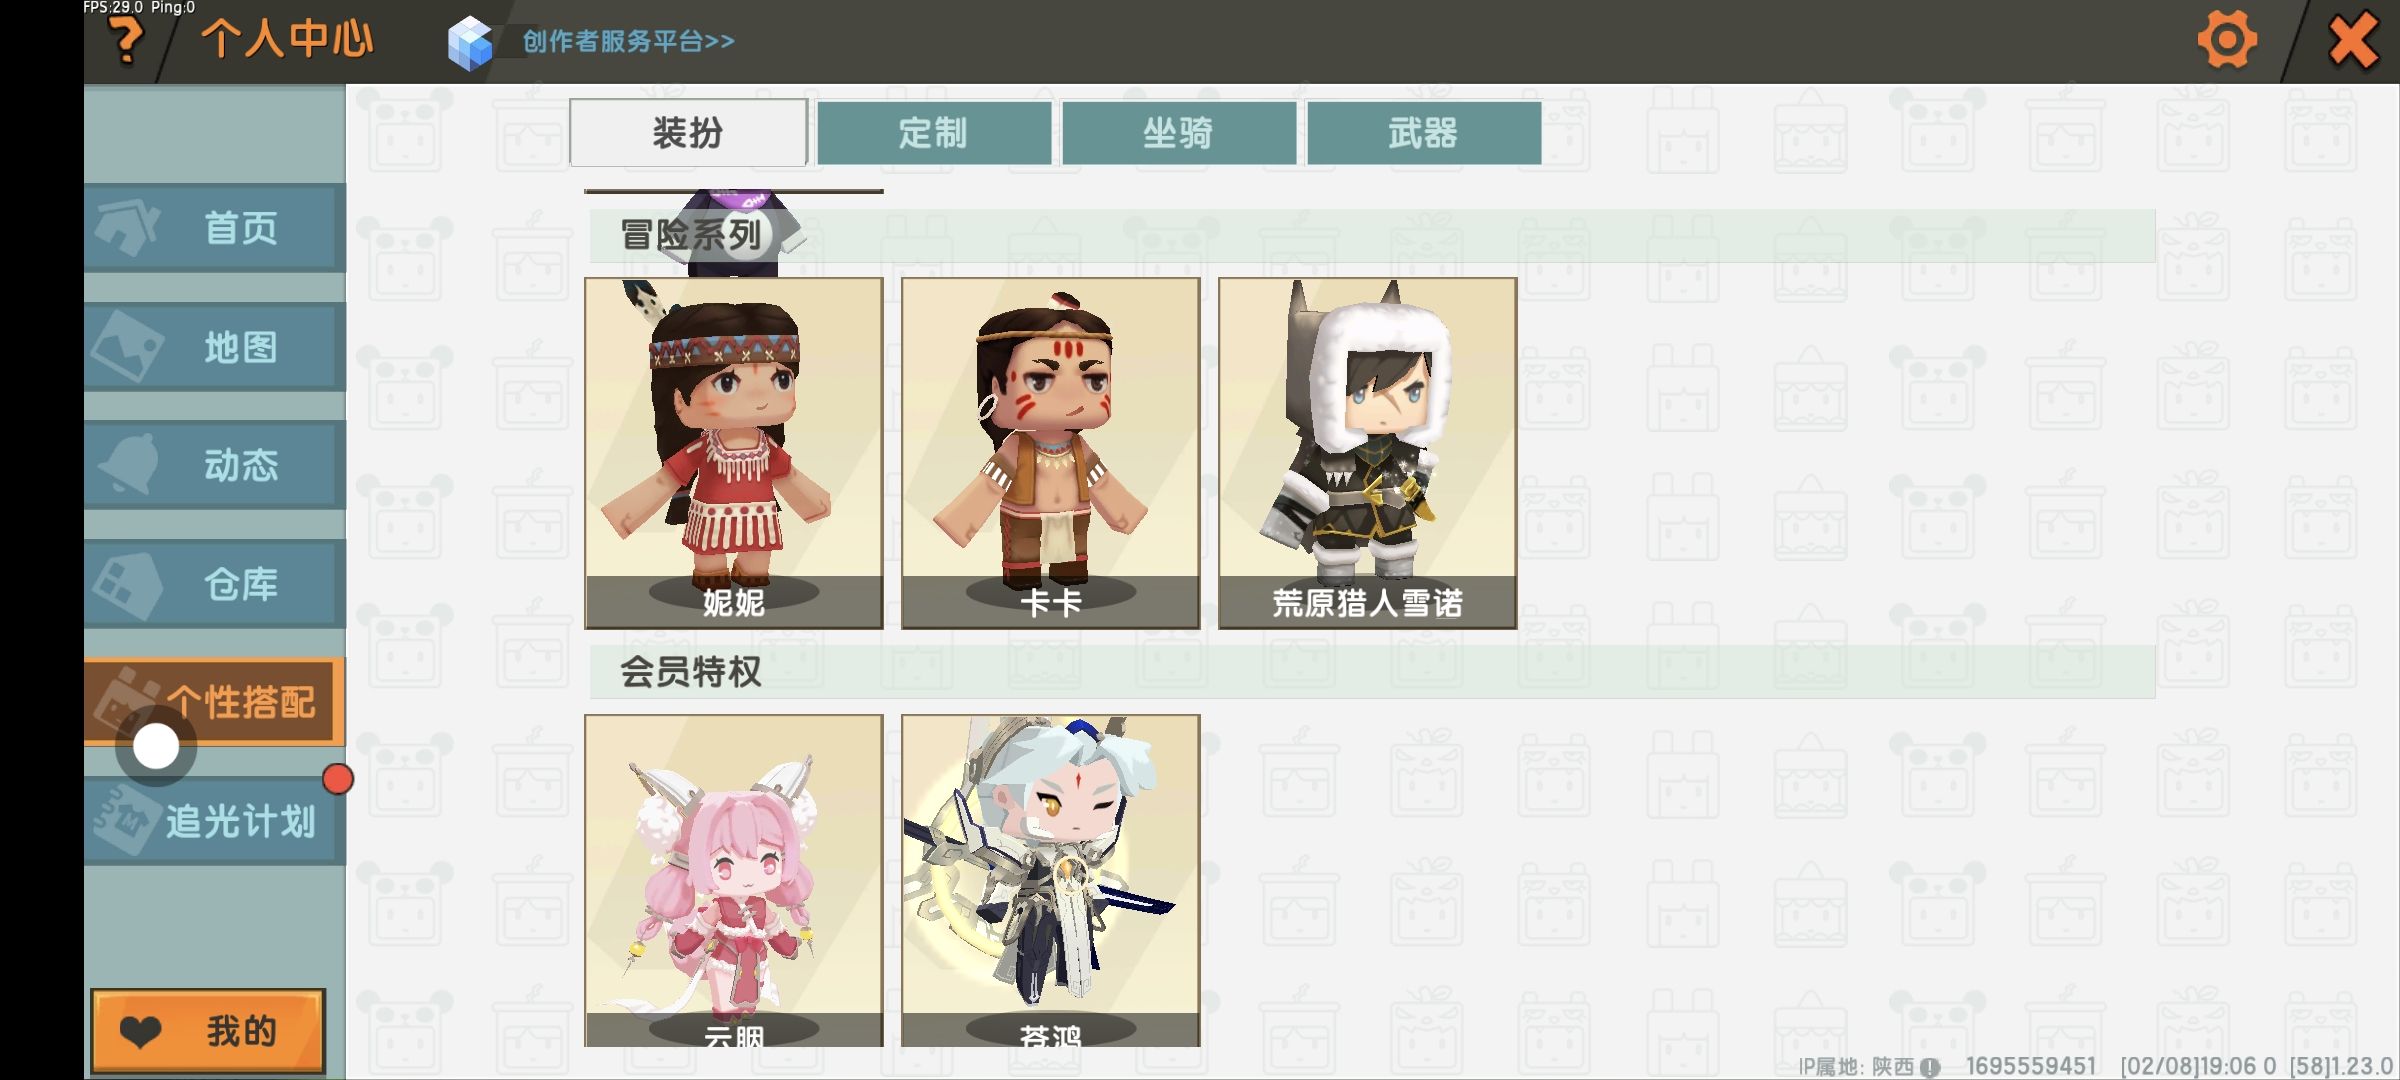The height and width of the screenshot is (1080, 2400).
Task: Click the orange question mark help icon
Action: tap(126, 42)
